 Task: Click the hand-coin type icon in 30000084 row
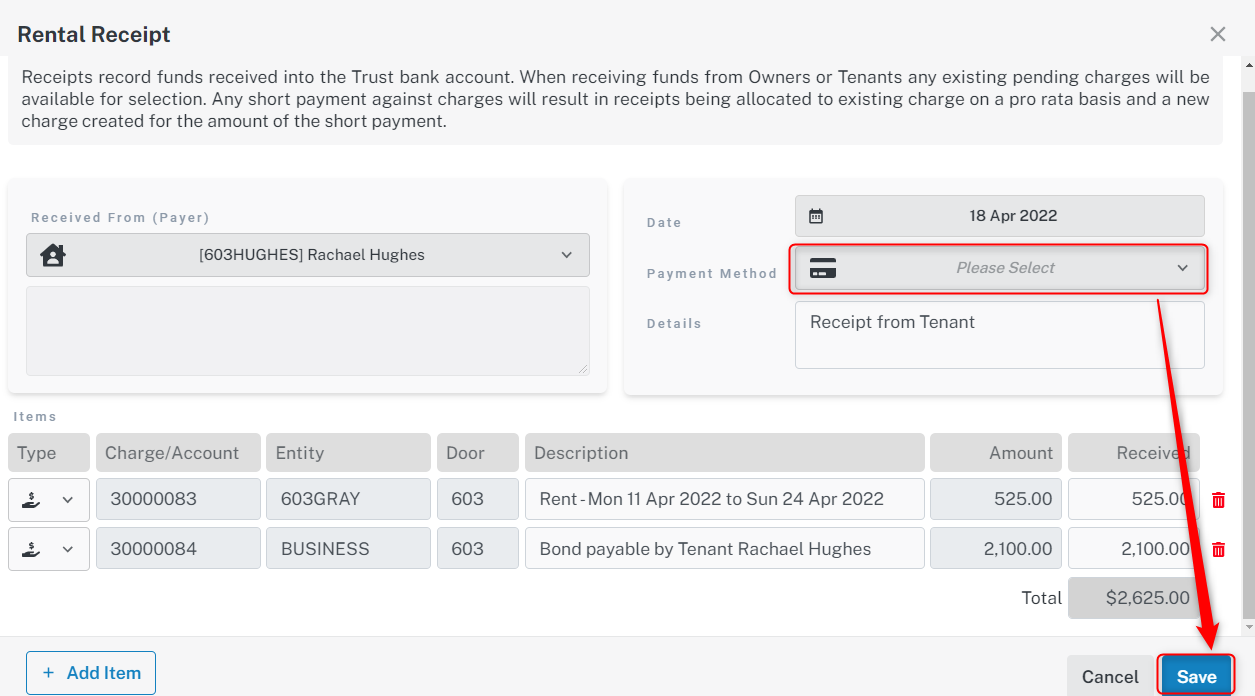pyautogui.click(x=32, y=549)
